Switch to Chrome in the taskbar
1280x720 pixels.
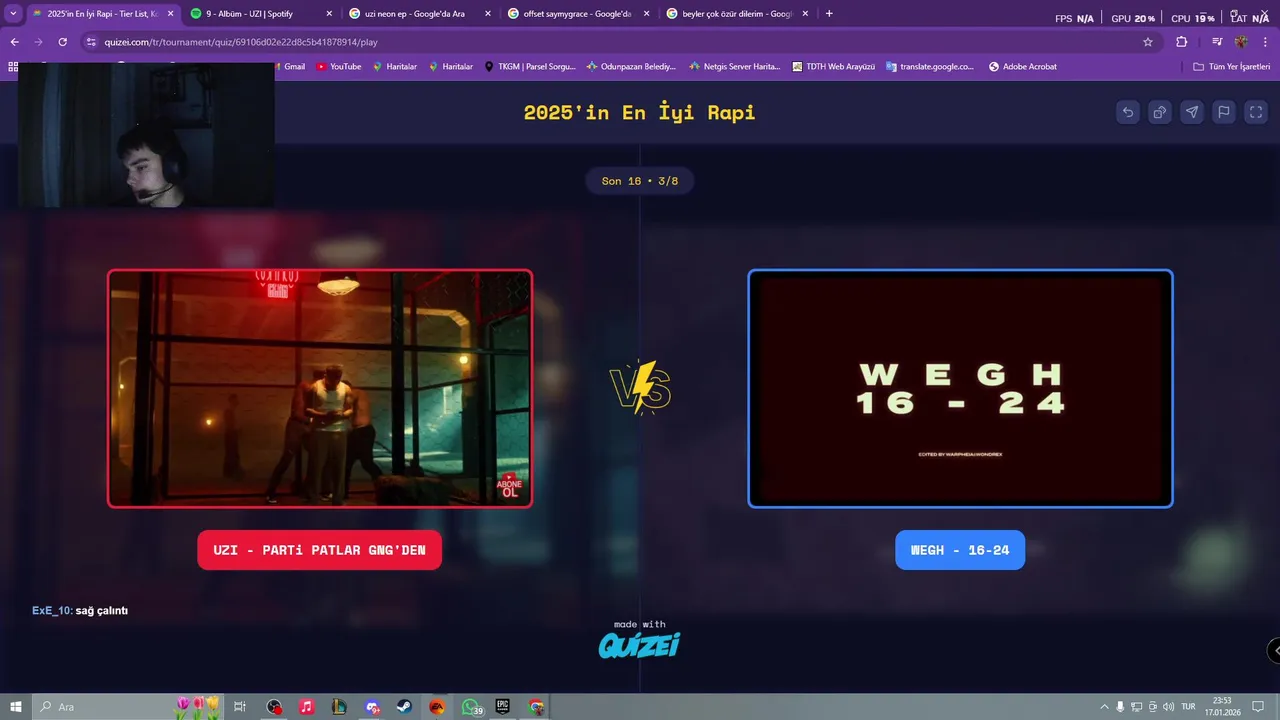point(536,707)
